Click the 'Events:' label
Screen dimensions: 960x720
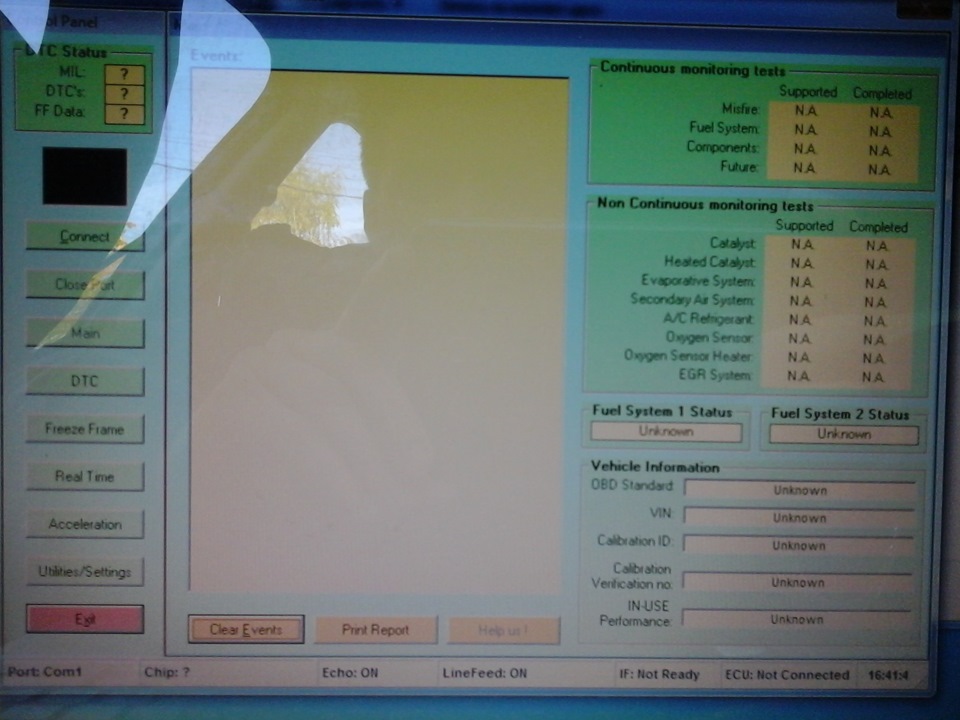pos(215,56)
